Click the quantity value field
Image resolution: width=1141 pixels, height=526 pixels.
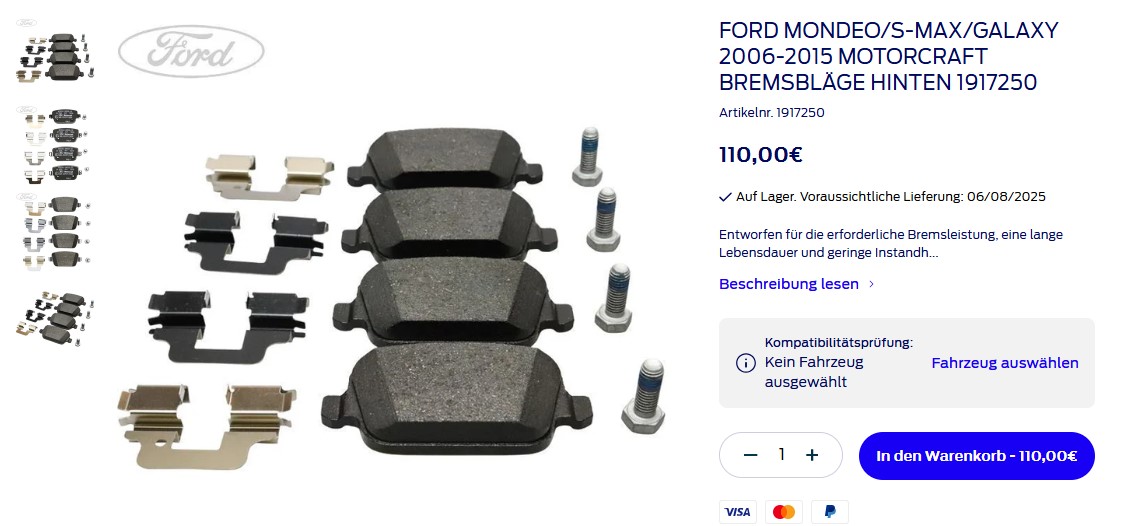[782, 455]
